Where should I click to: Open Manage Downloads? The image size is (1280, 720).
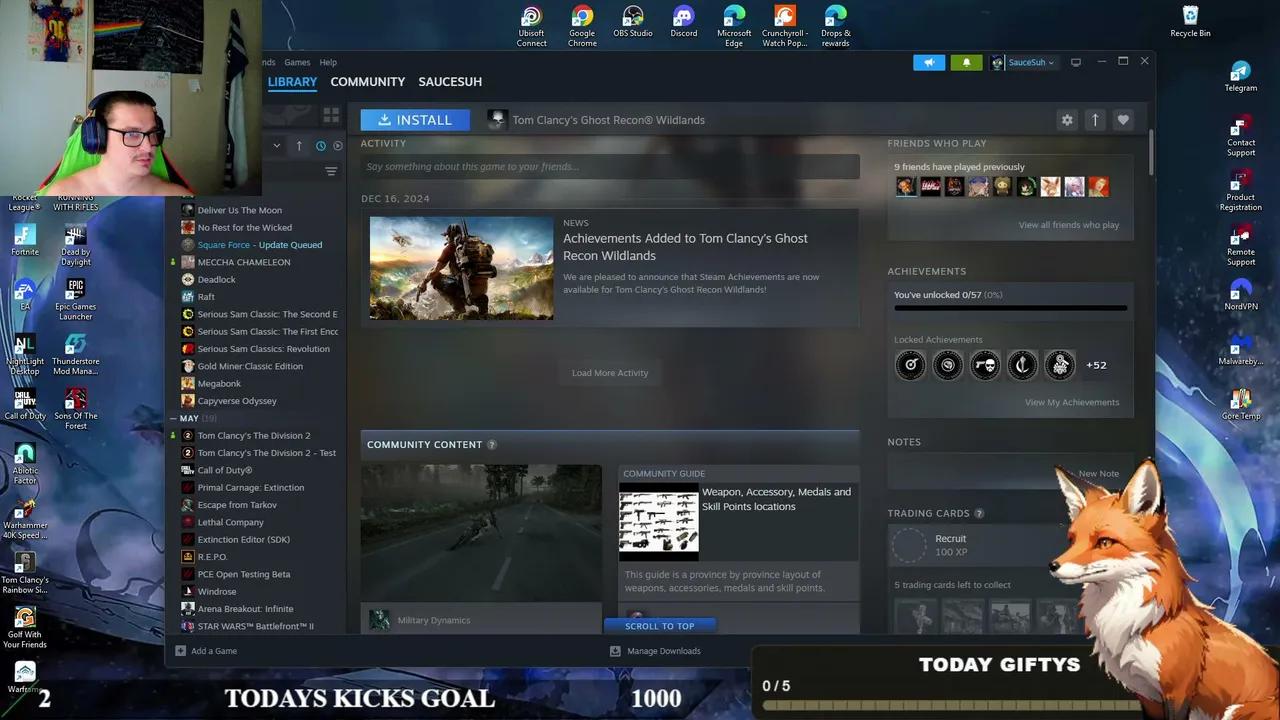pos(655,651)
